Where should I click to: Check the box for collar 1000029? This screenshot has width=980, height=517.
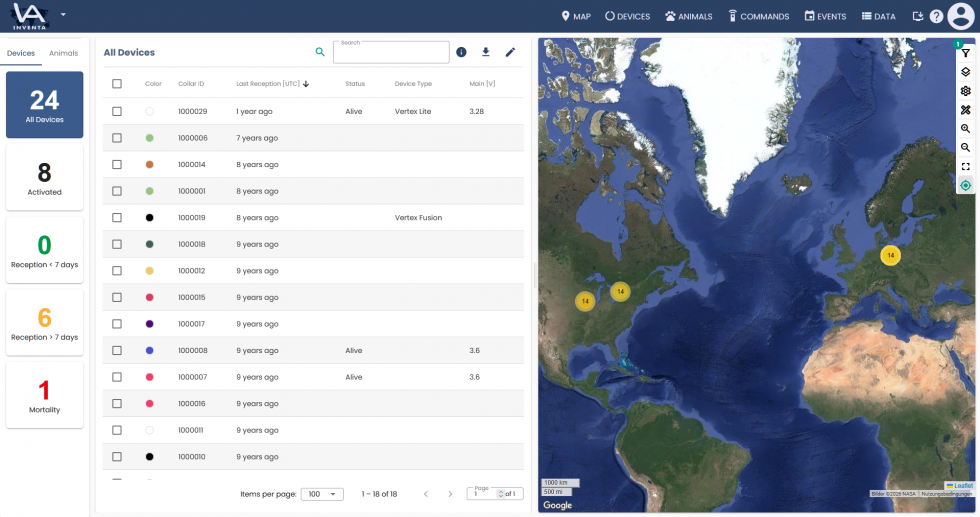tap(117, 111)
